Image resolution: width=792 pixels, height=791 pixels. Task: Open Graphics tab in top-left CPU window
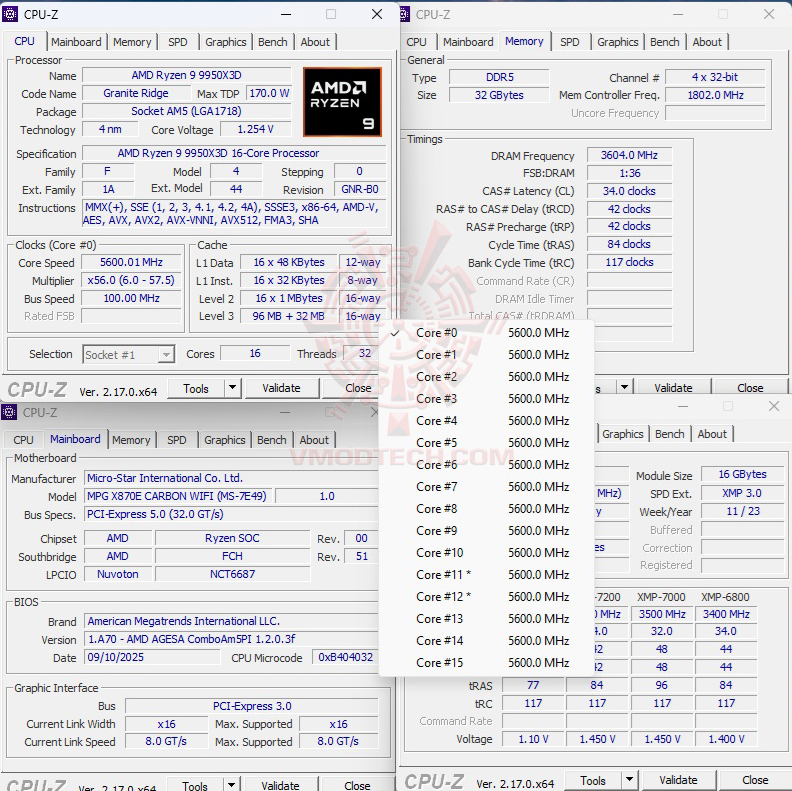225,42
